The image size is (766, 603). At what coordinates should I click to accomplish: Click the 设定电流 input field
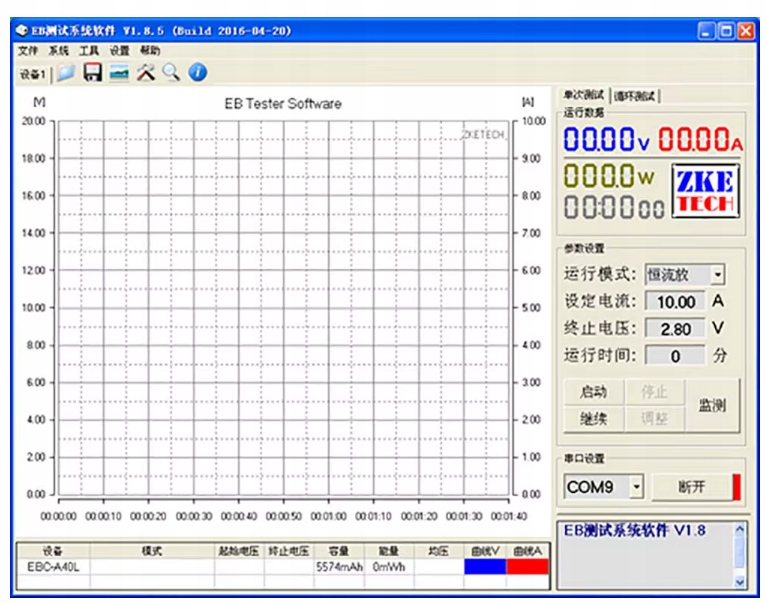(676, 302)
